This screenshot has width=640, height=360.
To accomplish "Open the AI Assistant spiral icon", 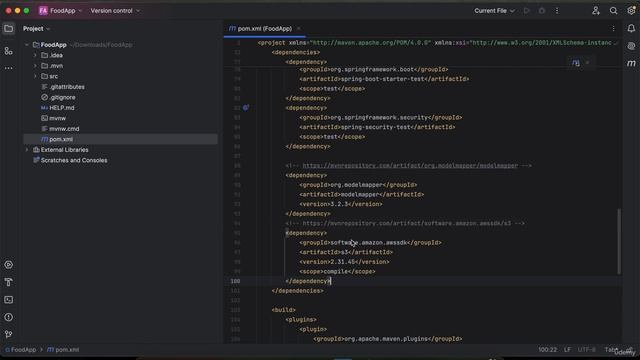I will (631, 46).
